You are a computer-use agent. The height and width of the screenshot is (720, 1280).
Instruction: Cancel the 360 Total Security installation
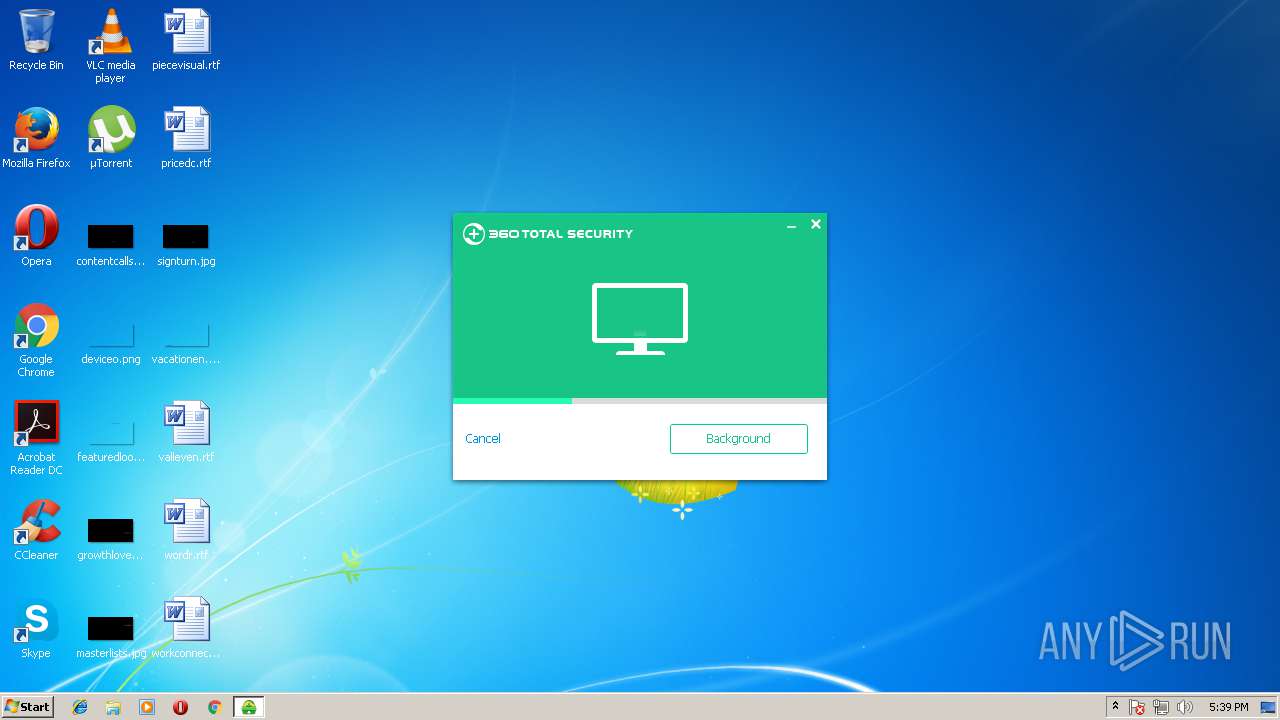coord(483,439)
